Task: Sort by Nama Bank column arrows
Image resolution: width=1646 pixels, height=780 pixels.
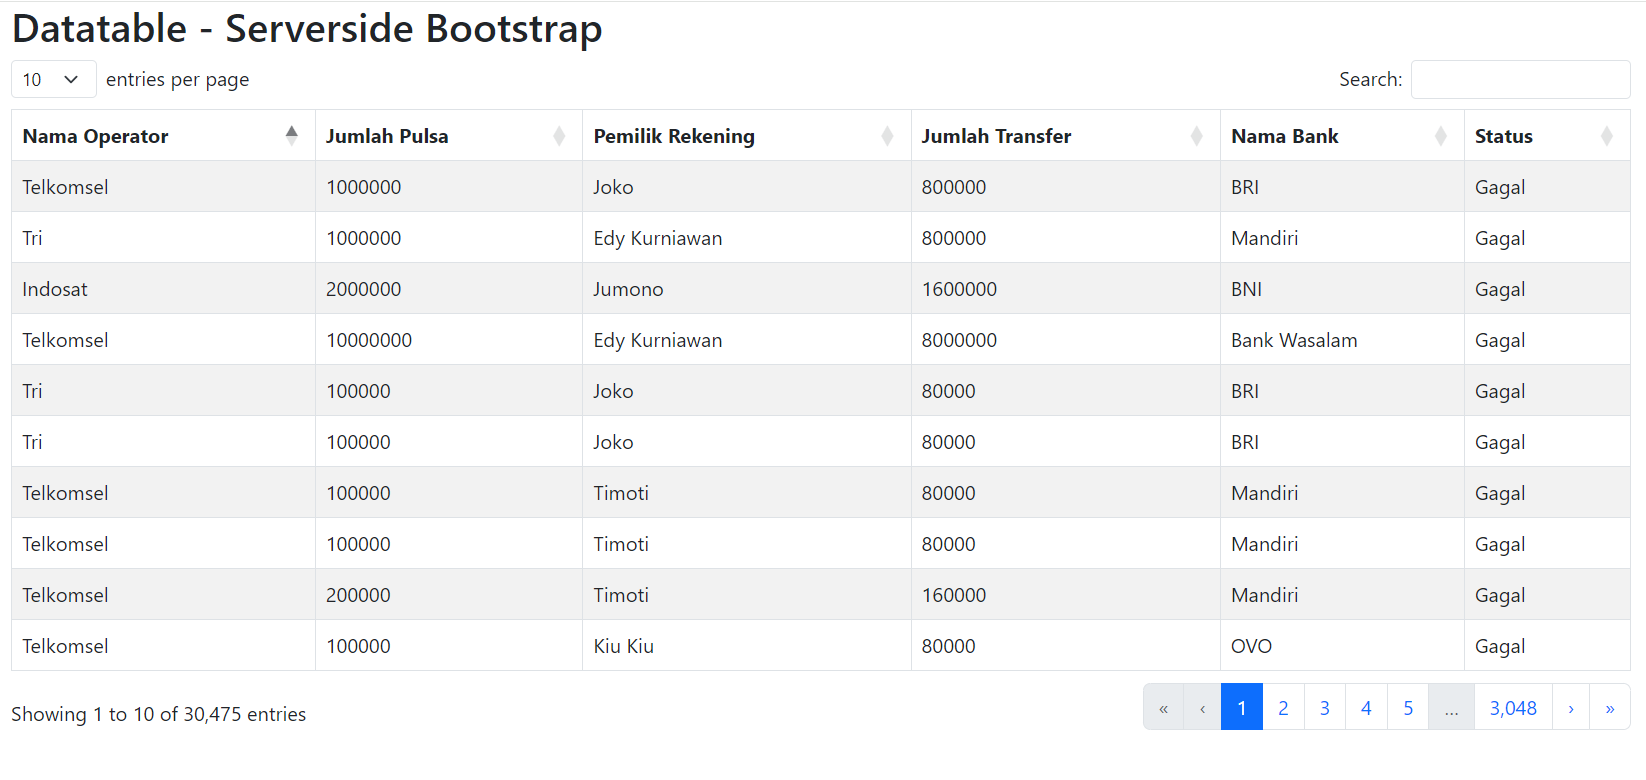Action: point(1440,136)
